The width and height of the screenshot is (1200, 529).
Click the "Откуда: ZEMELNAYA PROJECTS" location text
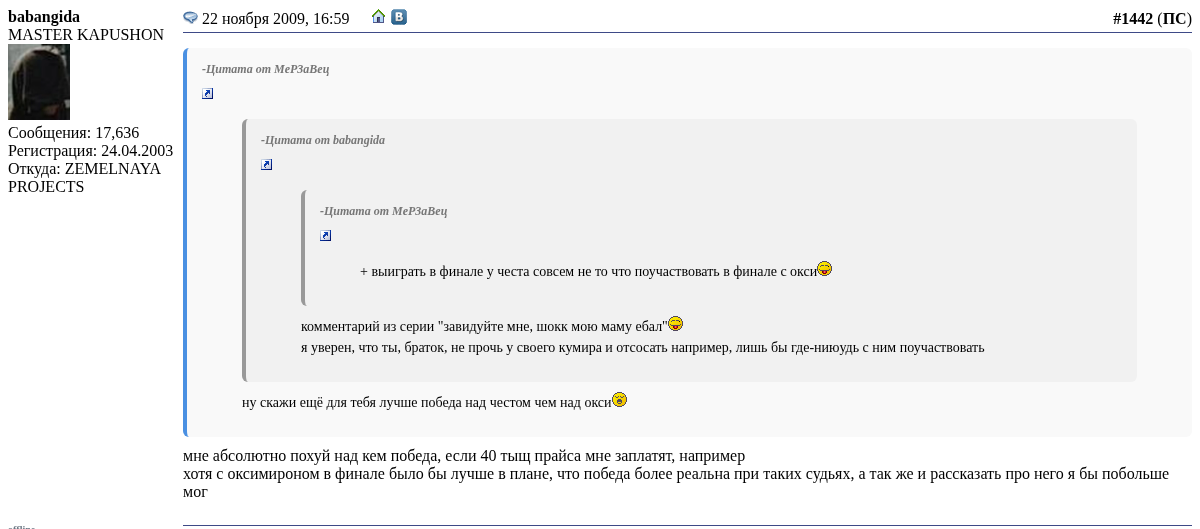point(84,178)
